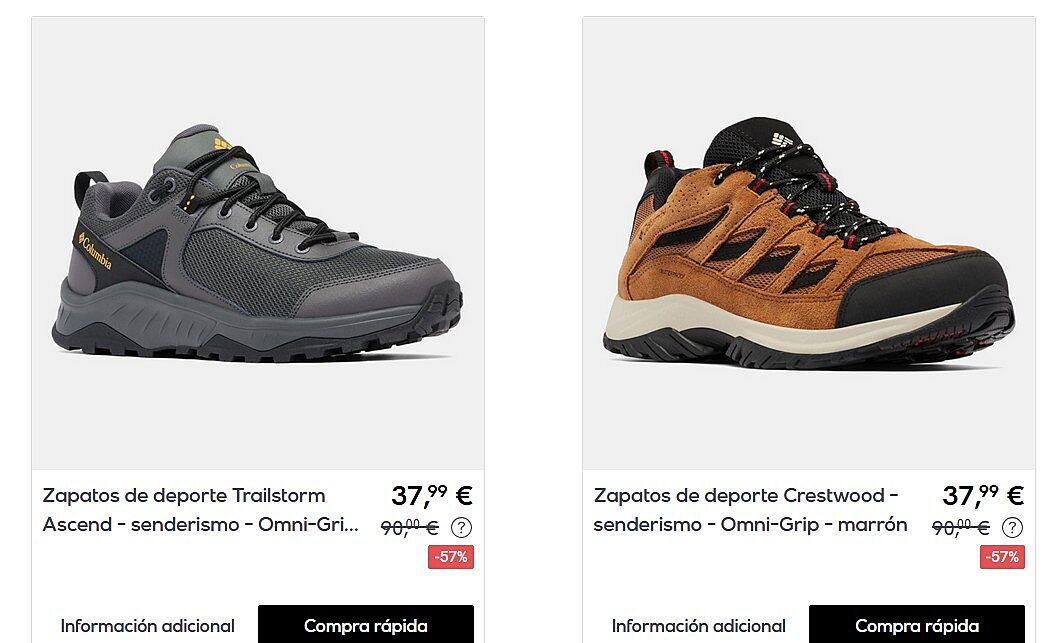Open price info icon for Trailstorm Ascend
The height and width of the screenshot is (643, 1055).
tap(461, 528)
